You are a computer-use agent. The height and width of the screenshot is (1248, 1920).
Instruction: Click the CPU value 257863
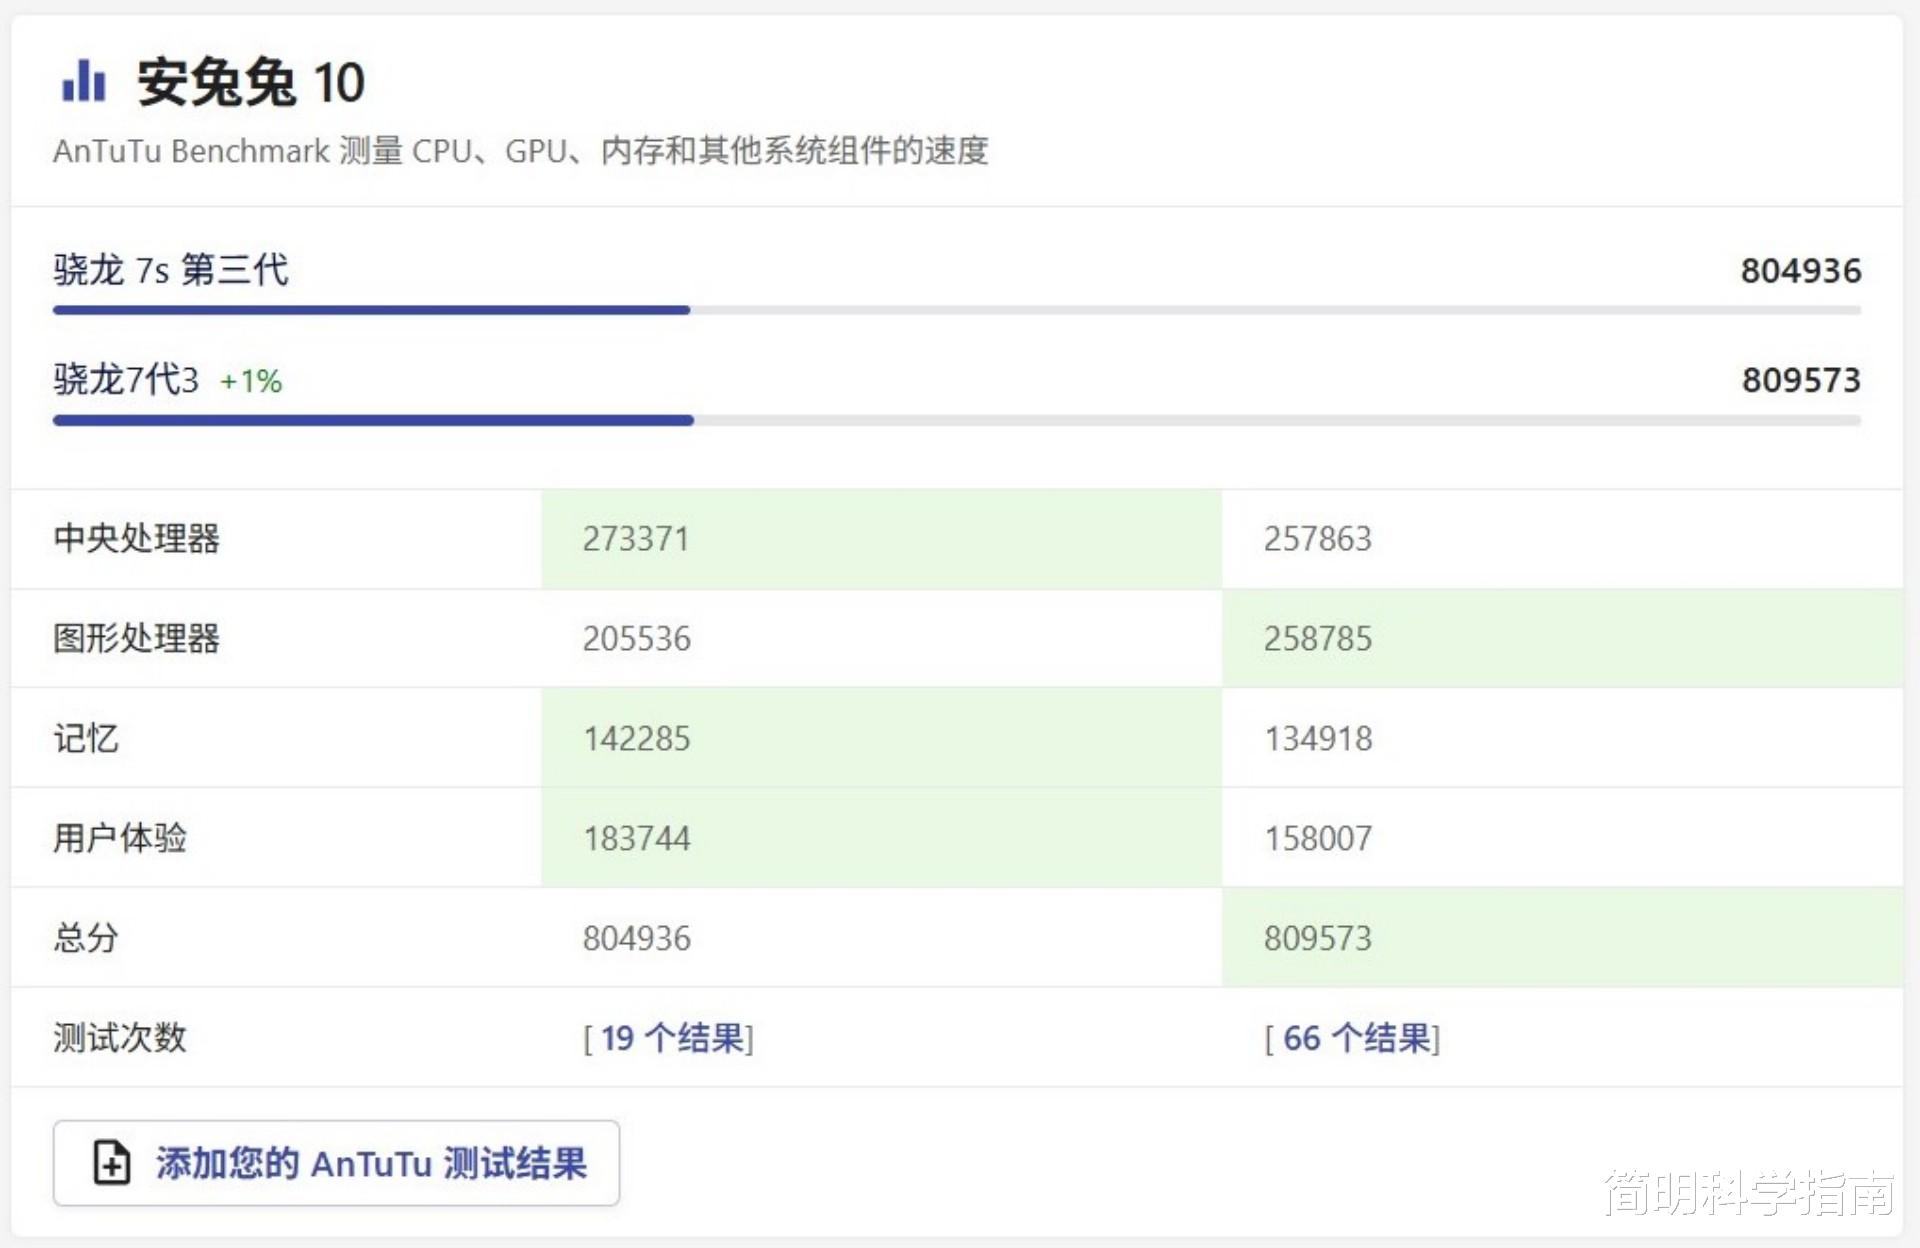(x=1318, y=539)
